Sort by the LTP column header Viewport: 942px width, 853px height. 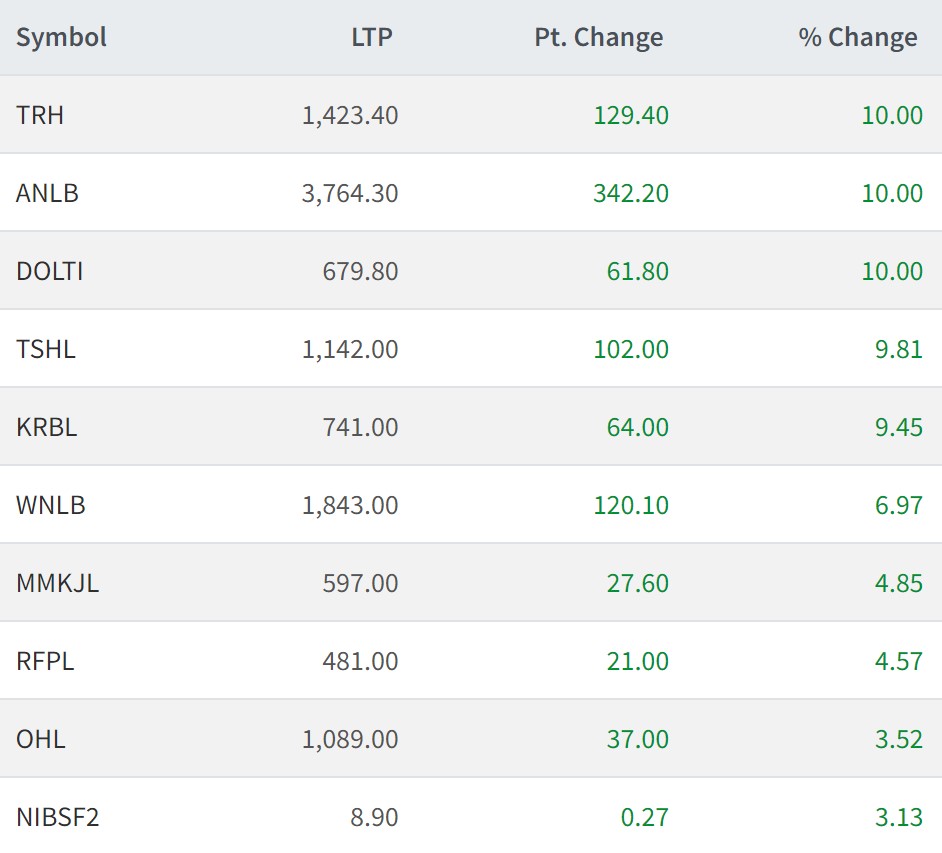coord(372,38)
